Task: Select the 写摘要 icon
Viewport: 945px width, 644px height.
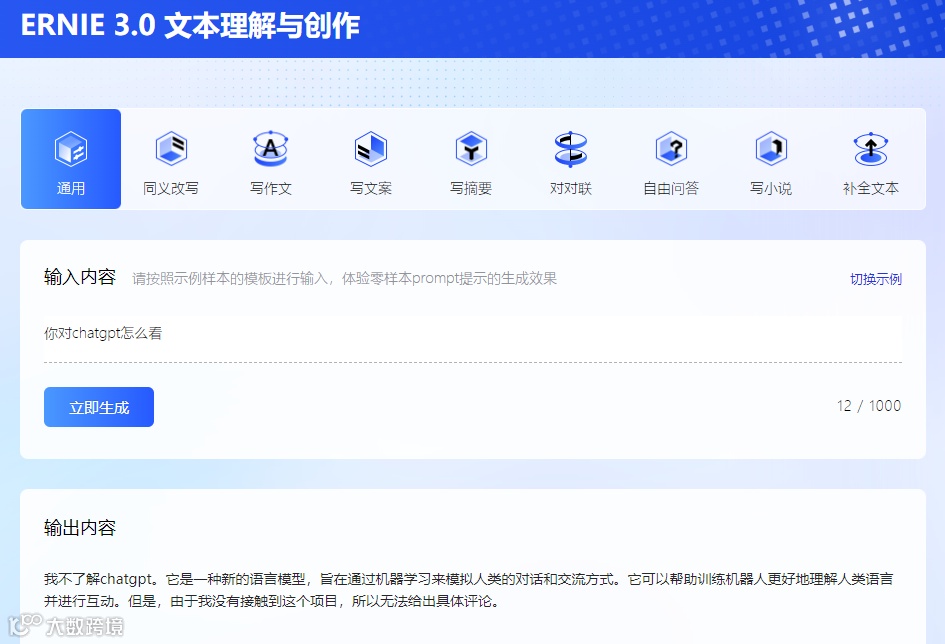Action: (471, 148)
